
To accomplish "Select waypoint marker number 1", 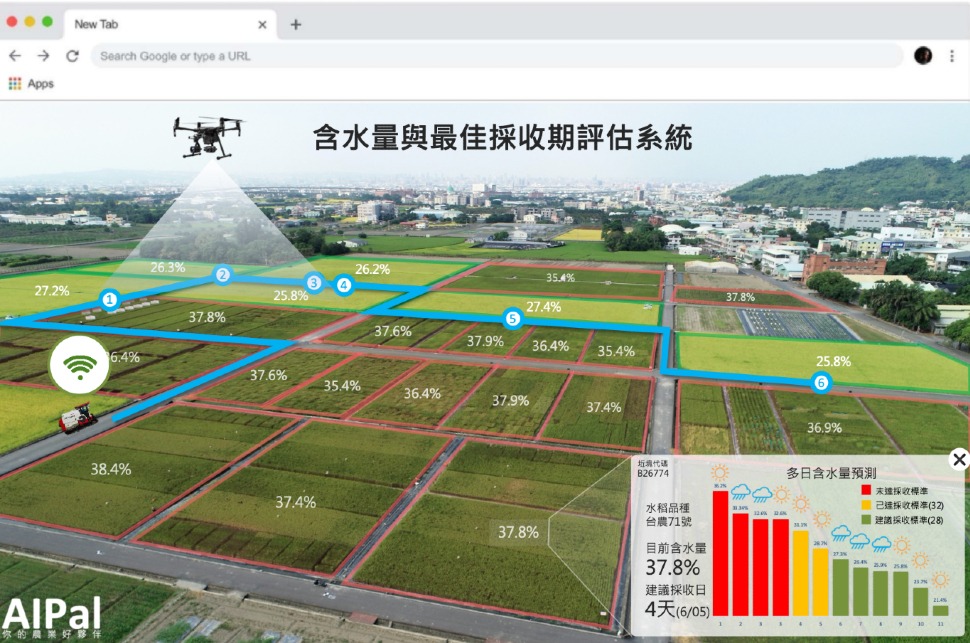I will [x=110, y=299].
